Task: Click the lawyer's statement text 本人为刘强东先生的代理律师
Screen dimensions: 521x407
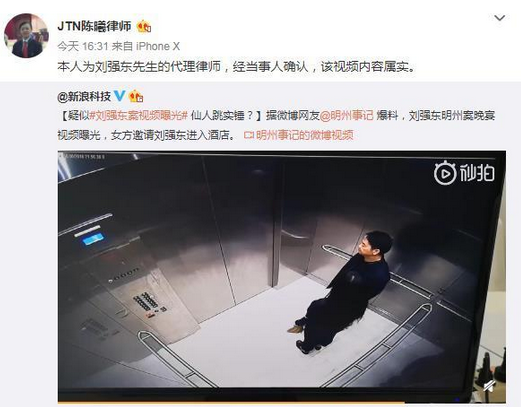Action: [x=139, y=66]
